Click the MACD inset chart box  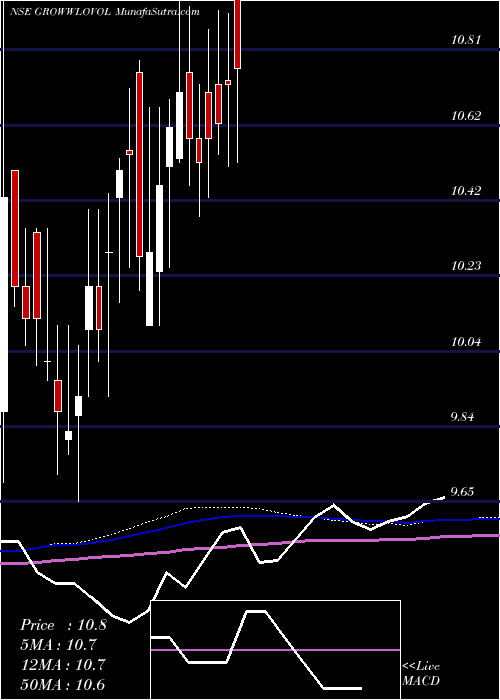(275, 650)
